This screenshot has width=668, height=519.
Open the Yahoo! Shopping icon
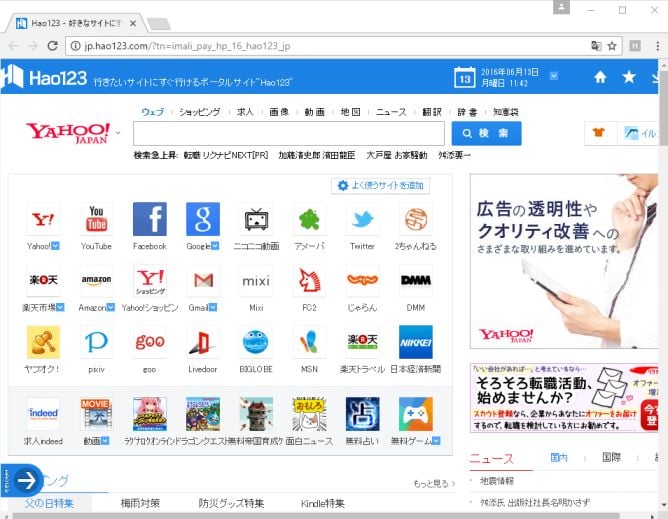[150, 280]
